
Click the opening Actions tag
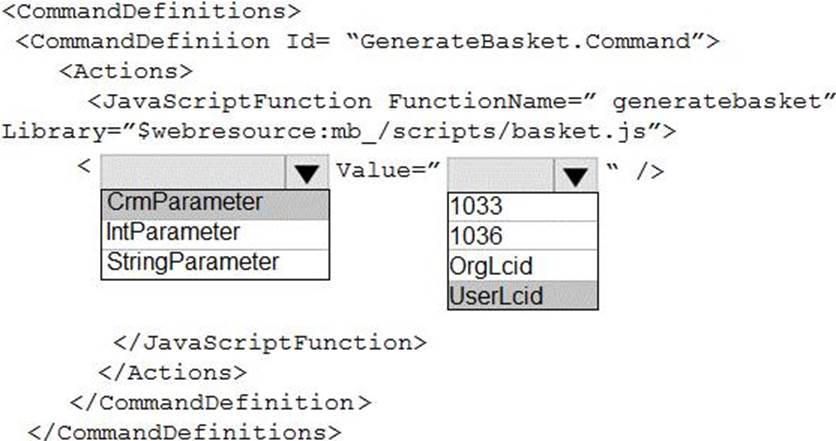coord(125,72)
